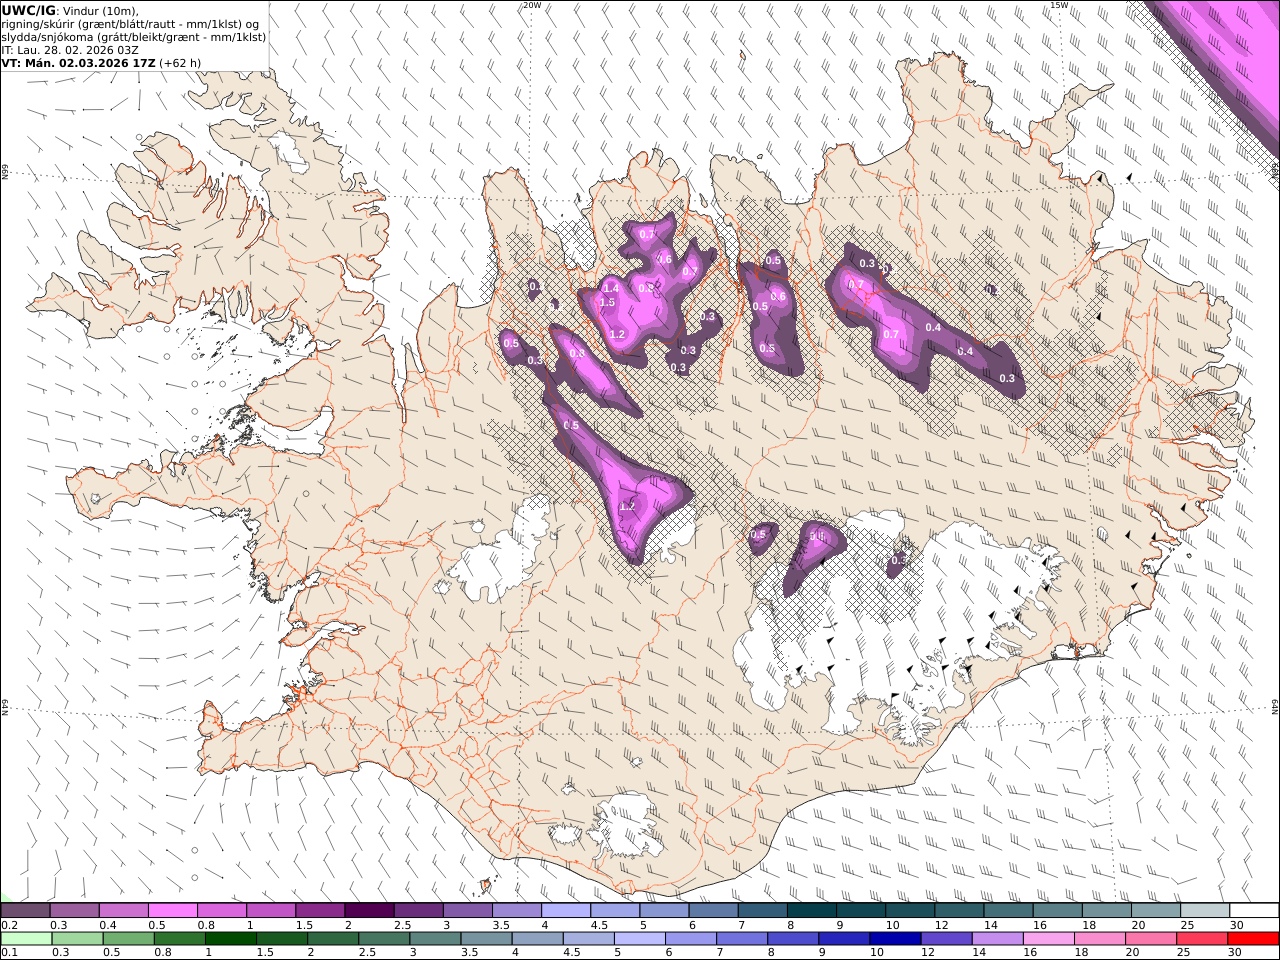Click the 'IT: Lau. 28. 02. 2026 03Z' line
Screen dimensions: 1280x960
pyautogui.click(x=70, y=49)
